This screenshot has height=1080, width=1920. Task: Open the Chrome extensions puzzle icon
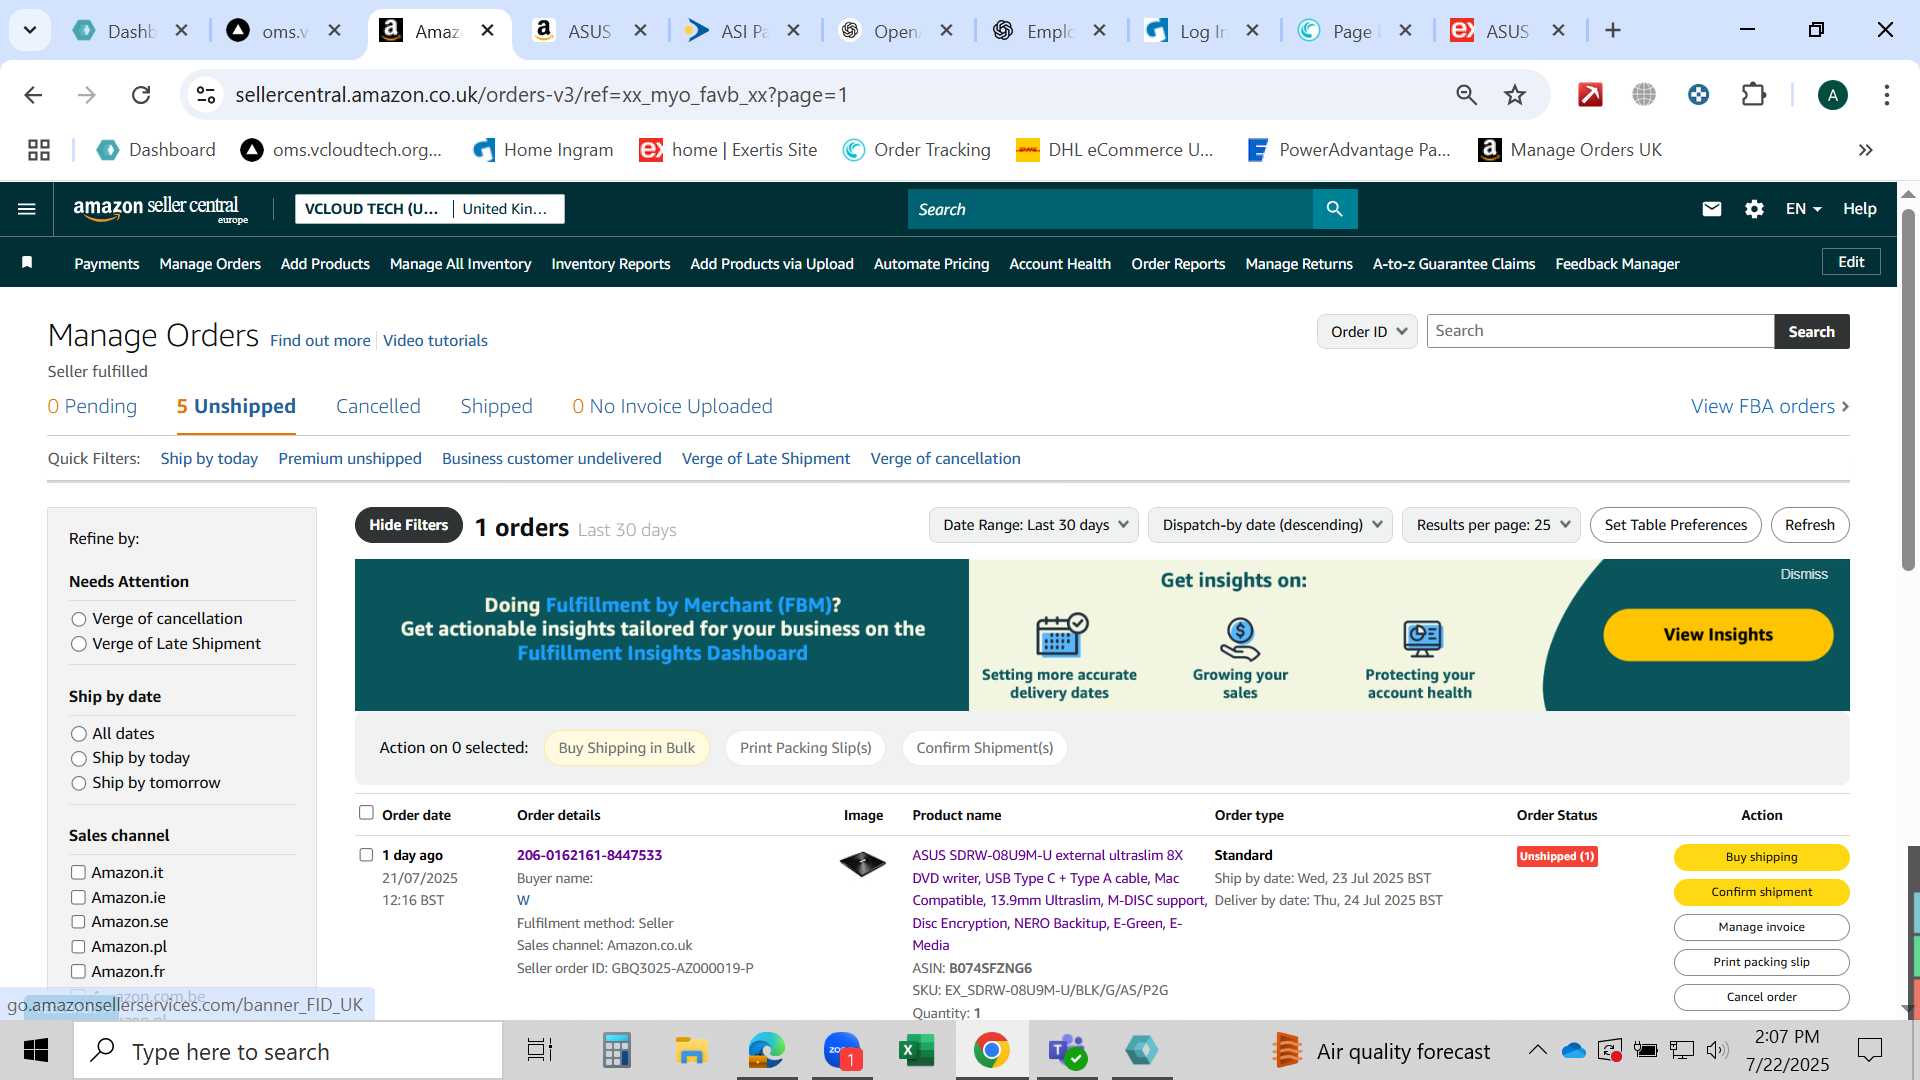(x=1753, y=95)
